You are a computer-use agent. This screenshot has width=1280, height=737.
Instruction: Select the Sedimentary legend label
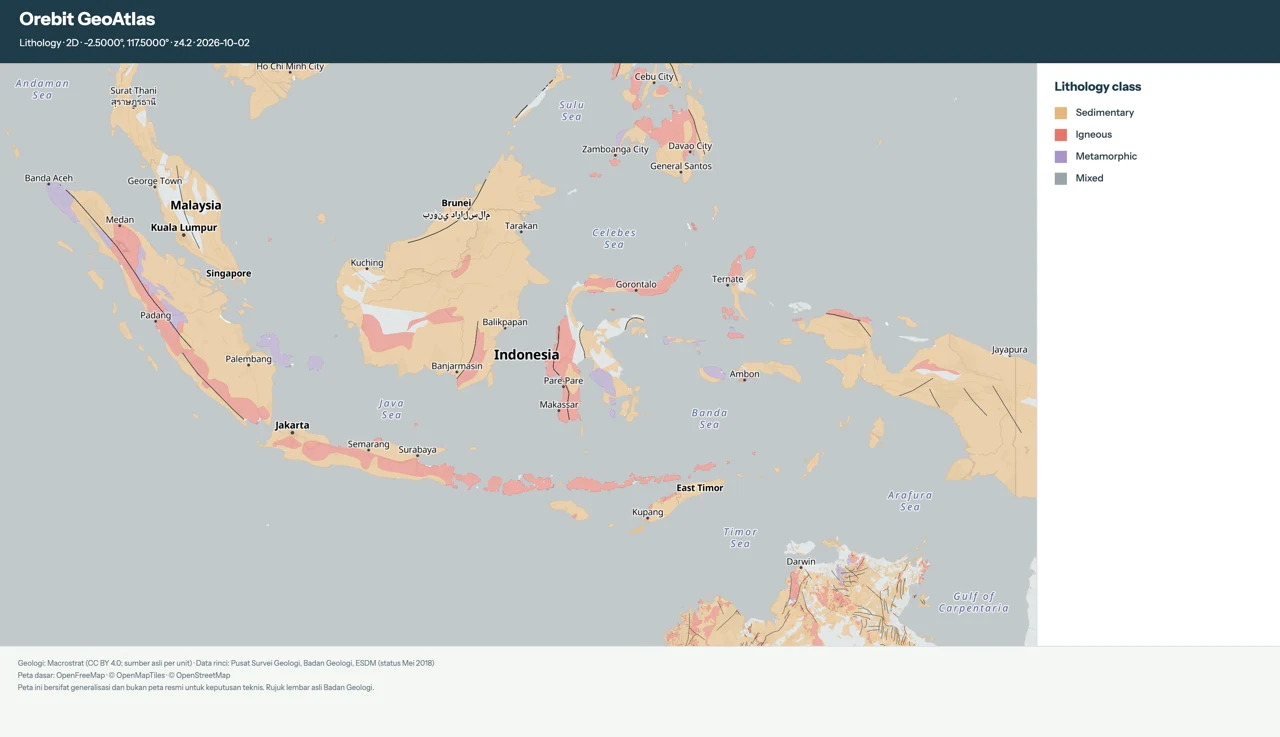click(1105, 113)
